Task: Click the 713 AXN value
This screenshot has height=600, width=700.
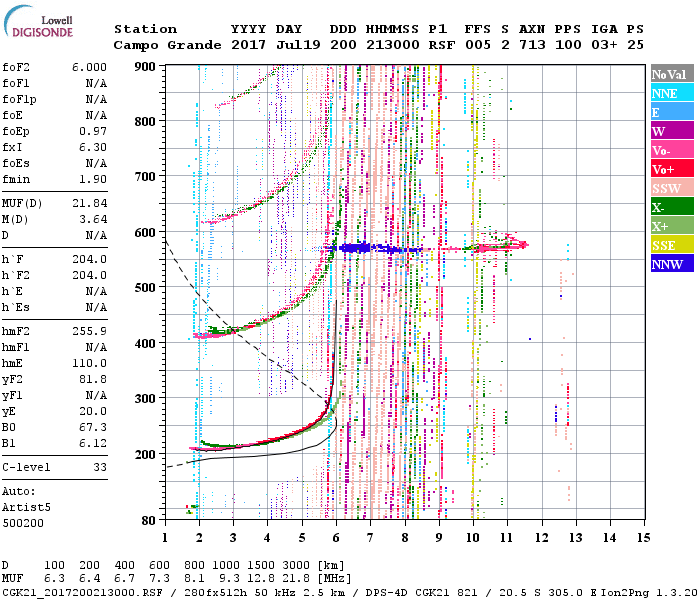Action: 532,45
